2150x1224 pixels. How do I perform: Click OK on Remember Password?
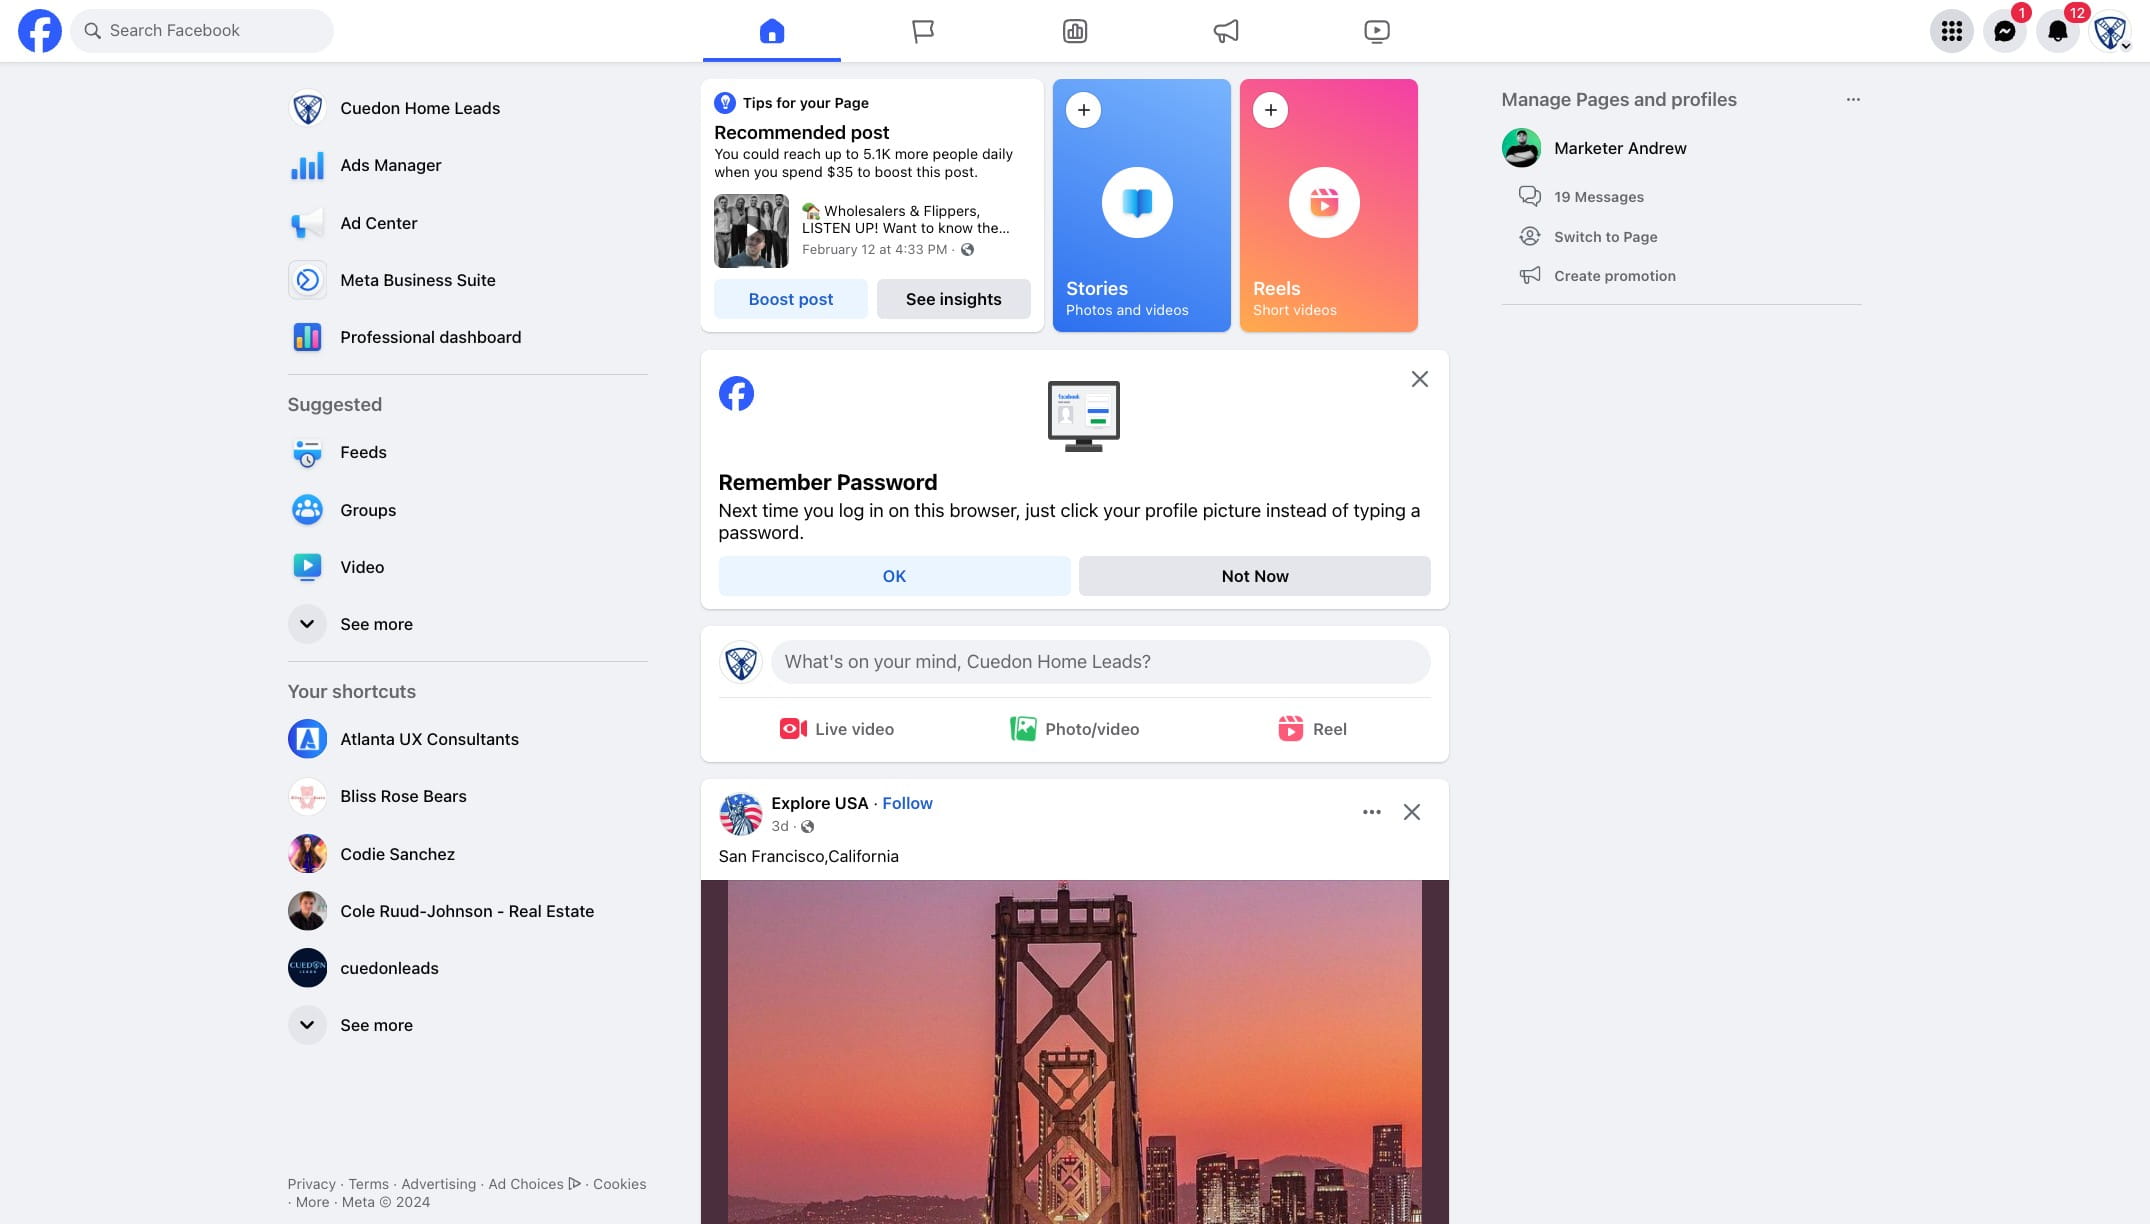(x=894, y=576)
